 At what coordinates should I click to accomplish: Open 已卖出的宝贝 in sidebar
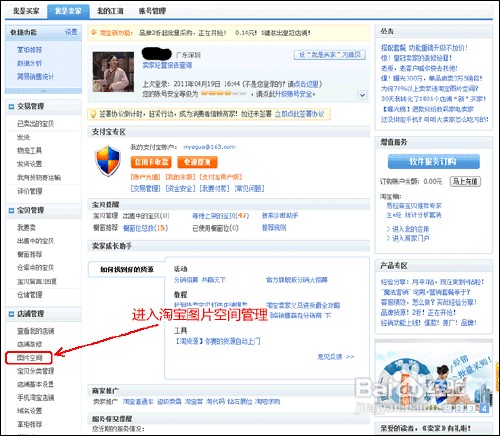point(35,124)
